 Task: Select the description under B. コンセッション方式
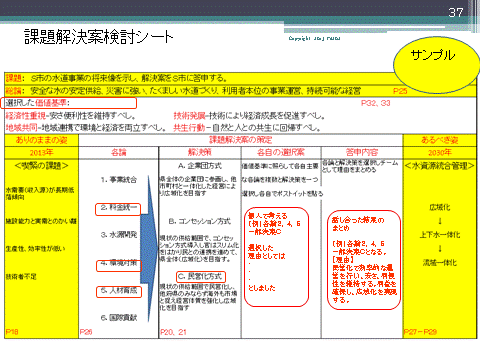tap(199, 248)
